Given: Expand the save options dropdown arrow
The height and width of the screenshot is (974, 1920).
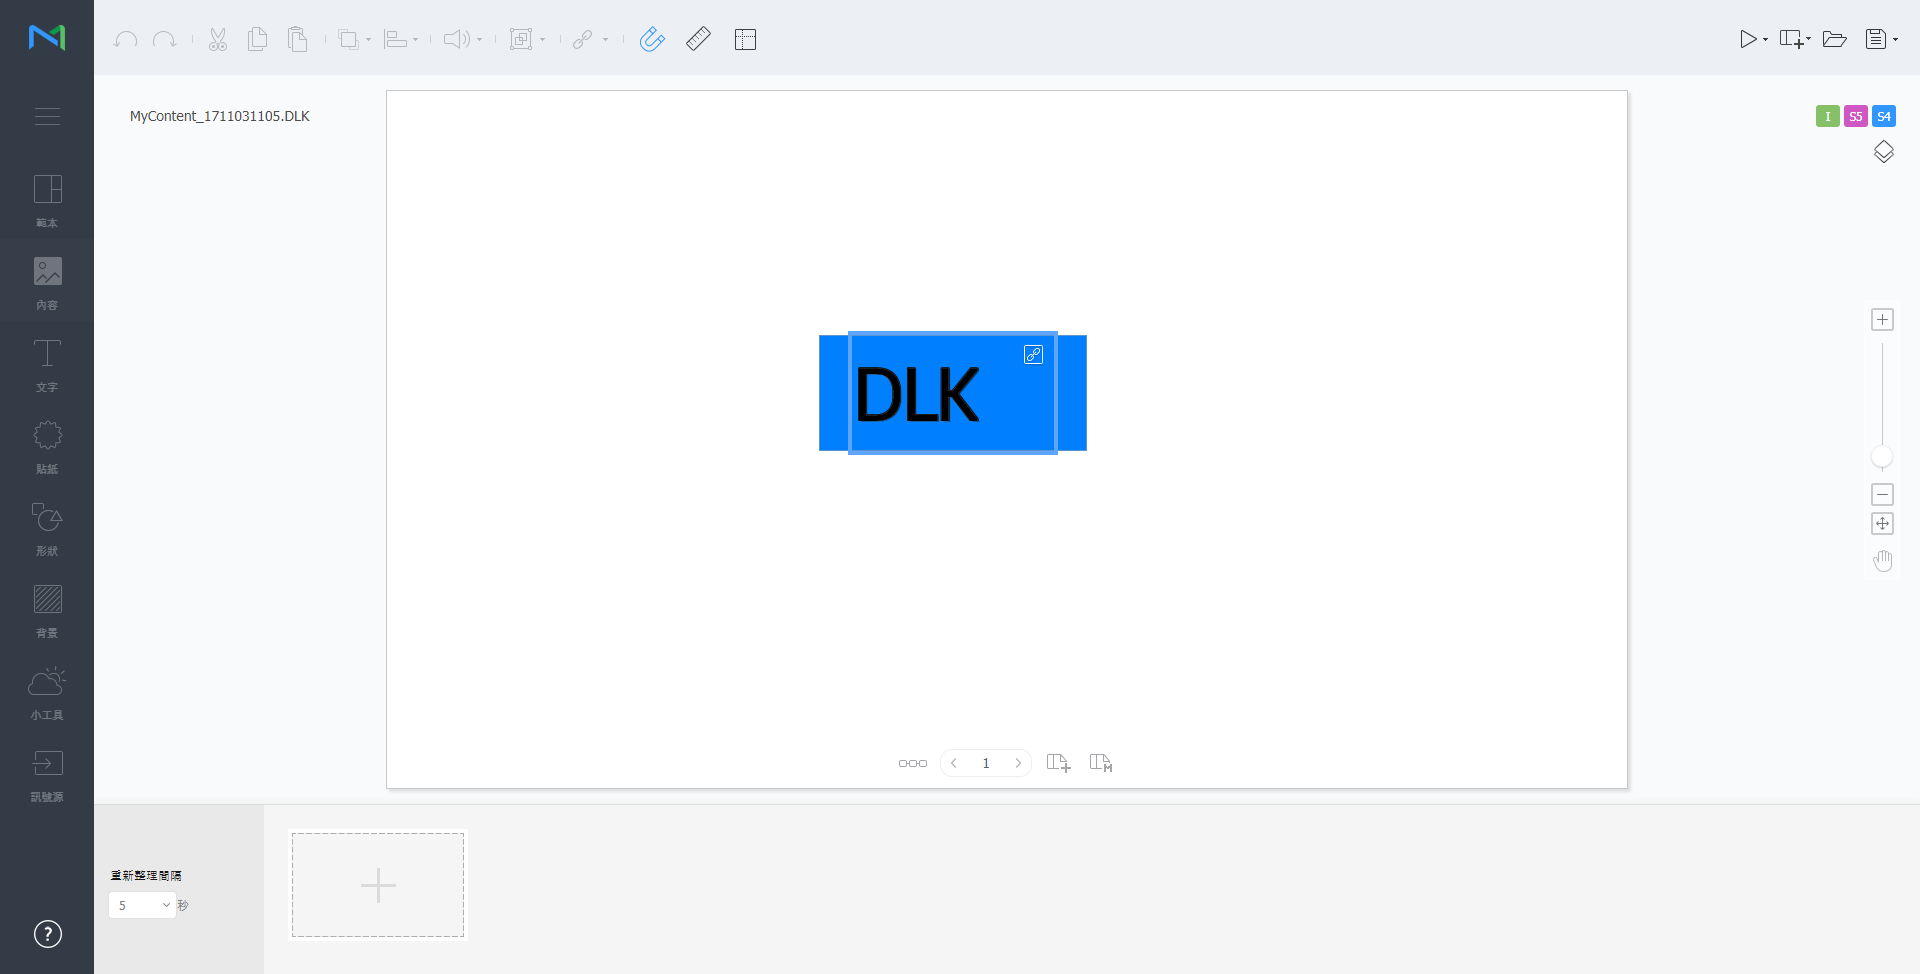Looking at the screenshot, I should point(1896,40).
